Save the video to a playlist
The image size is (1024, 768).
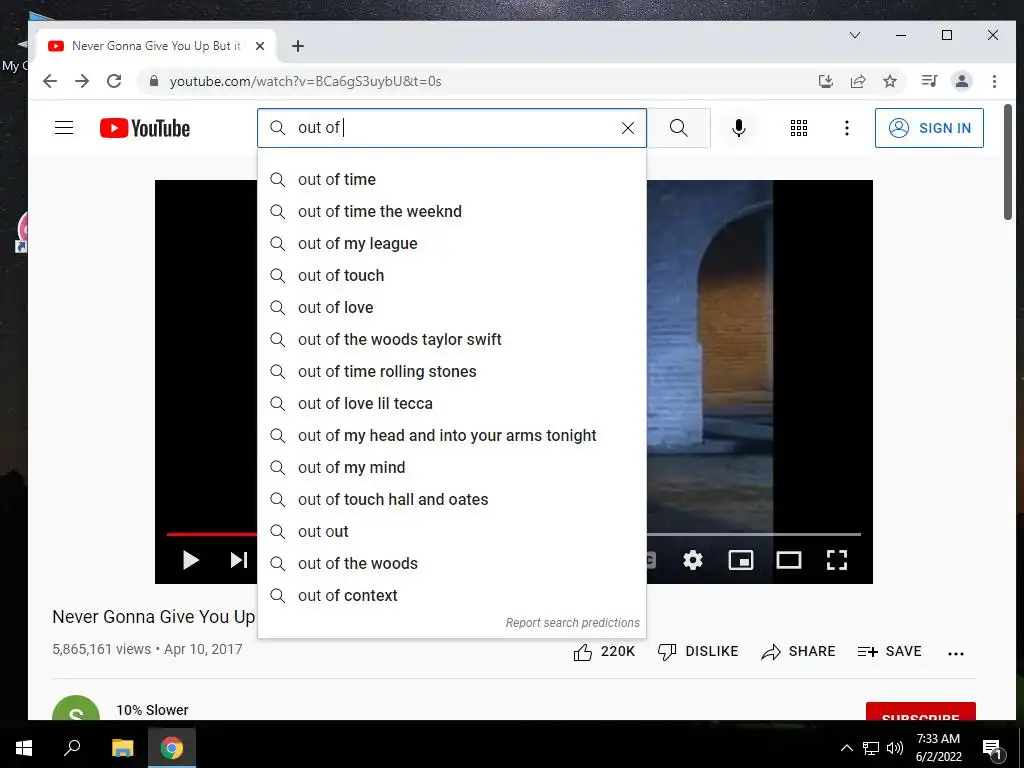(x=889, y=651)
